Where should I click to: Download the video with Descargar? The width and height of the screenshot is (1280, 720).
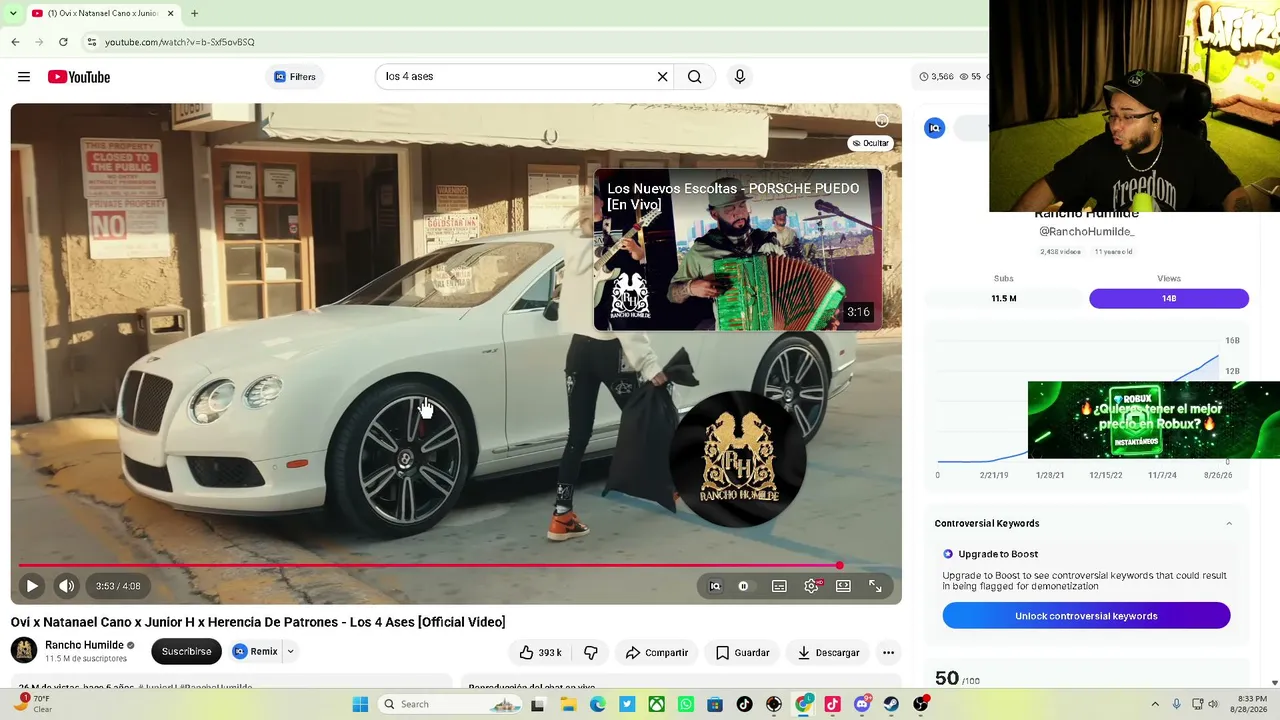[829, 653]
